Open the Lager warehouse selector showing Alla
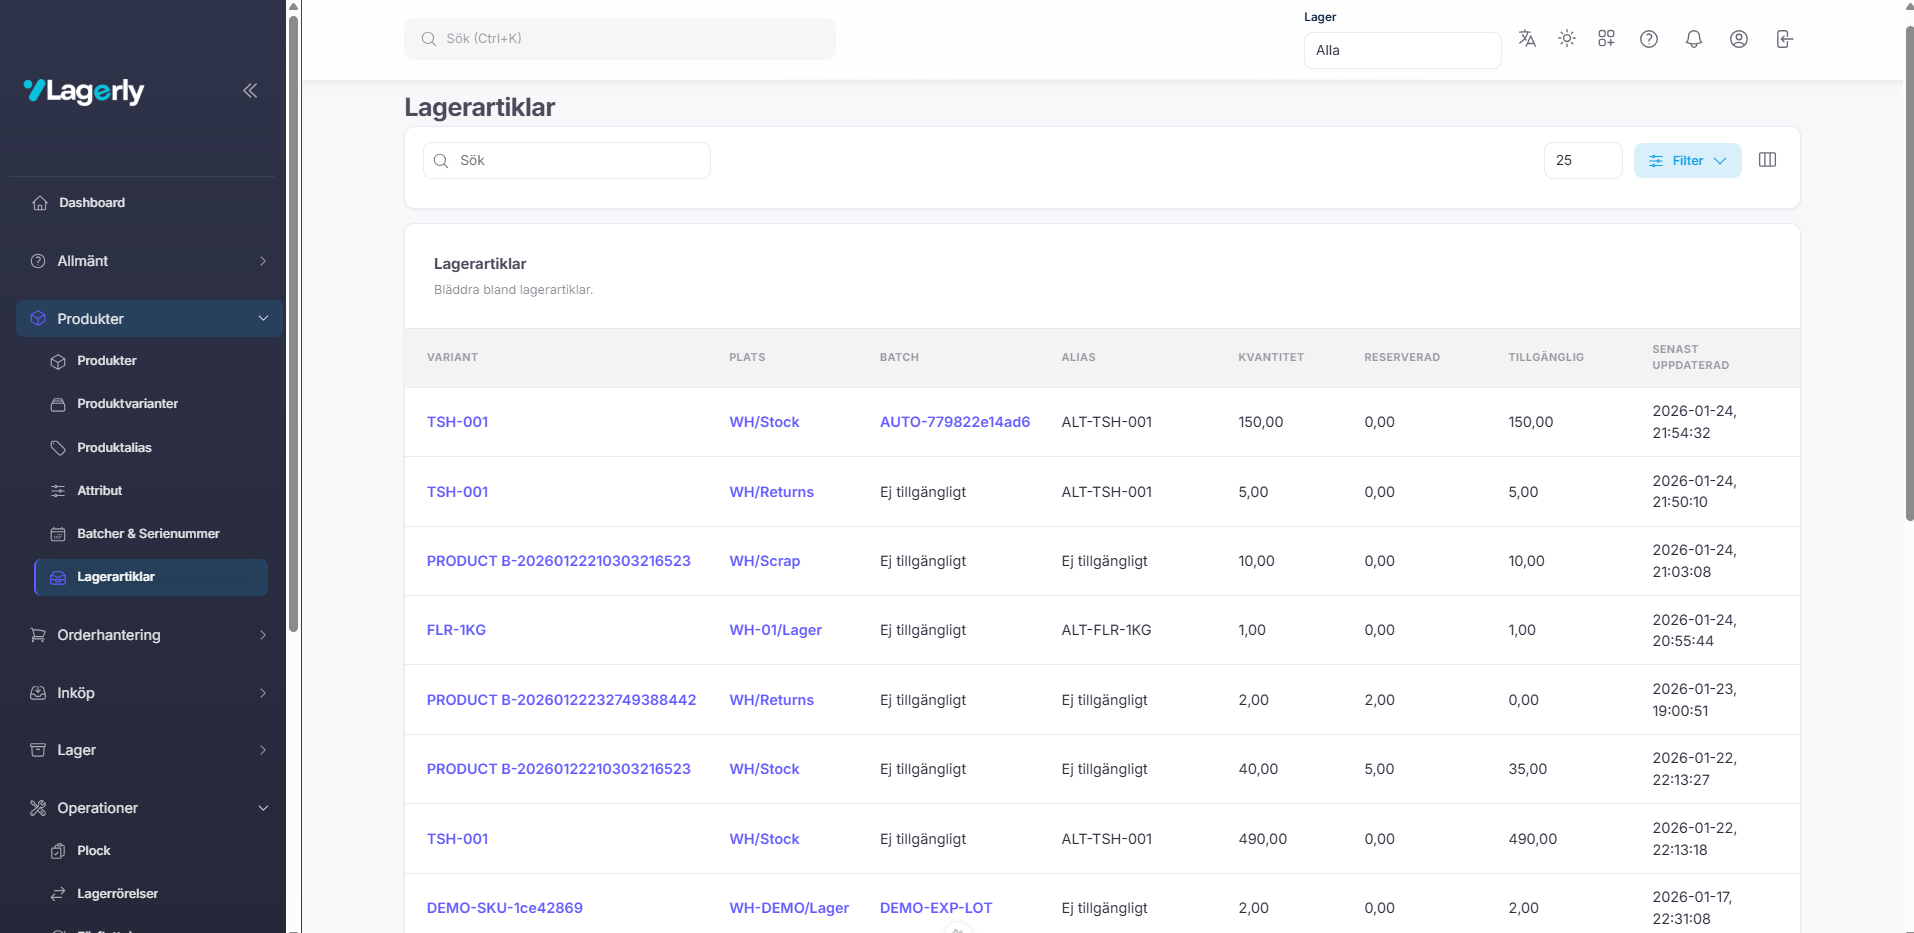This screenshot has width=1914, height=933. 1401,50
